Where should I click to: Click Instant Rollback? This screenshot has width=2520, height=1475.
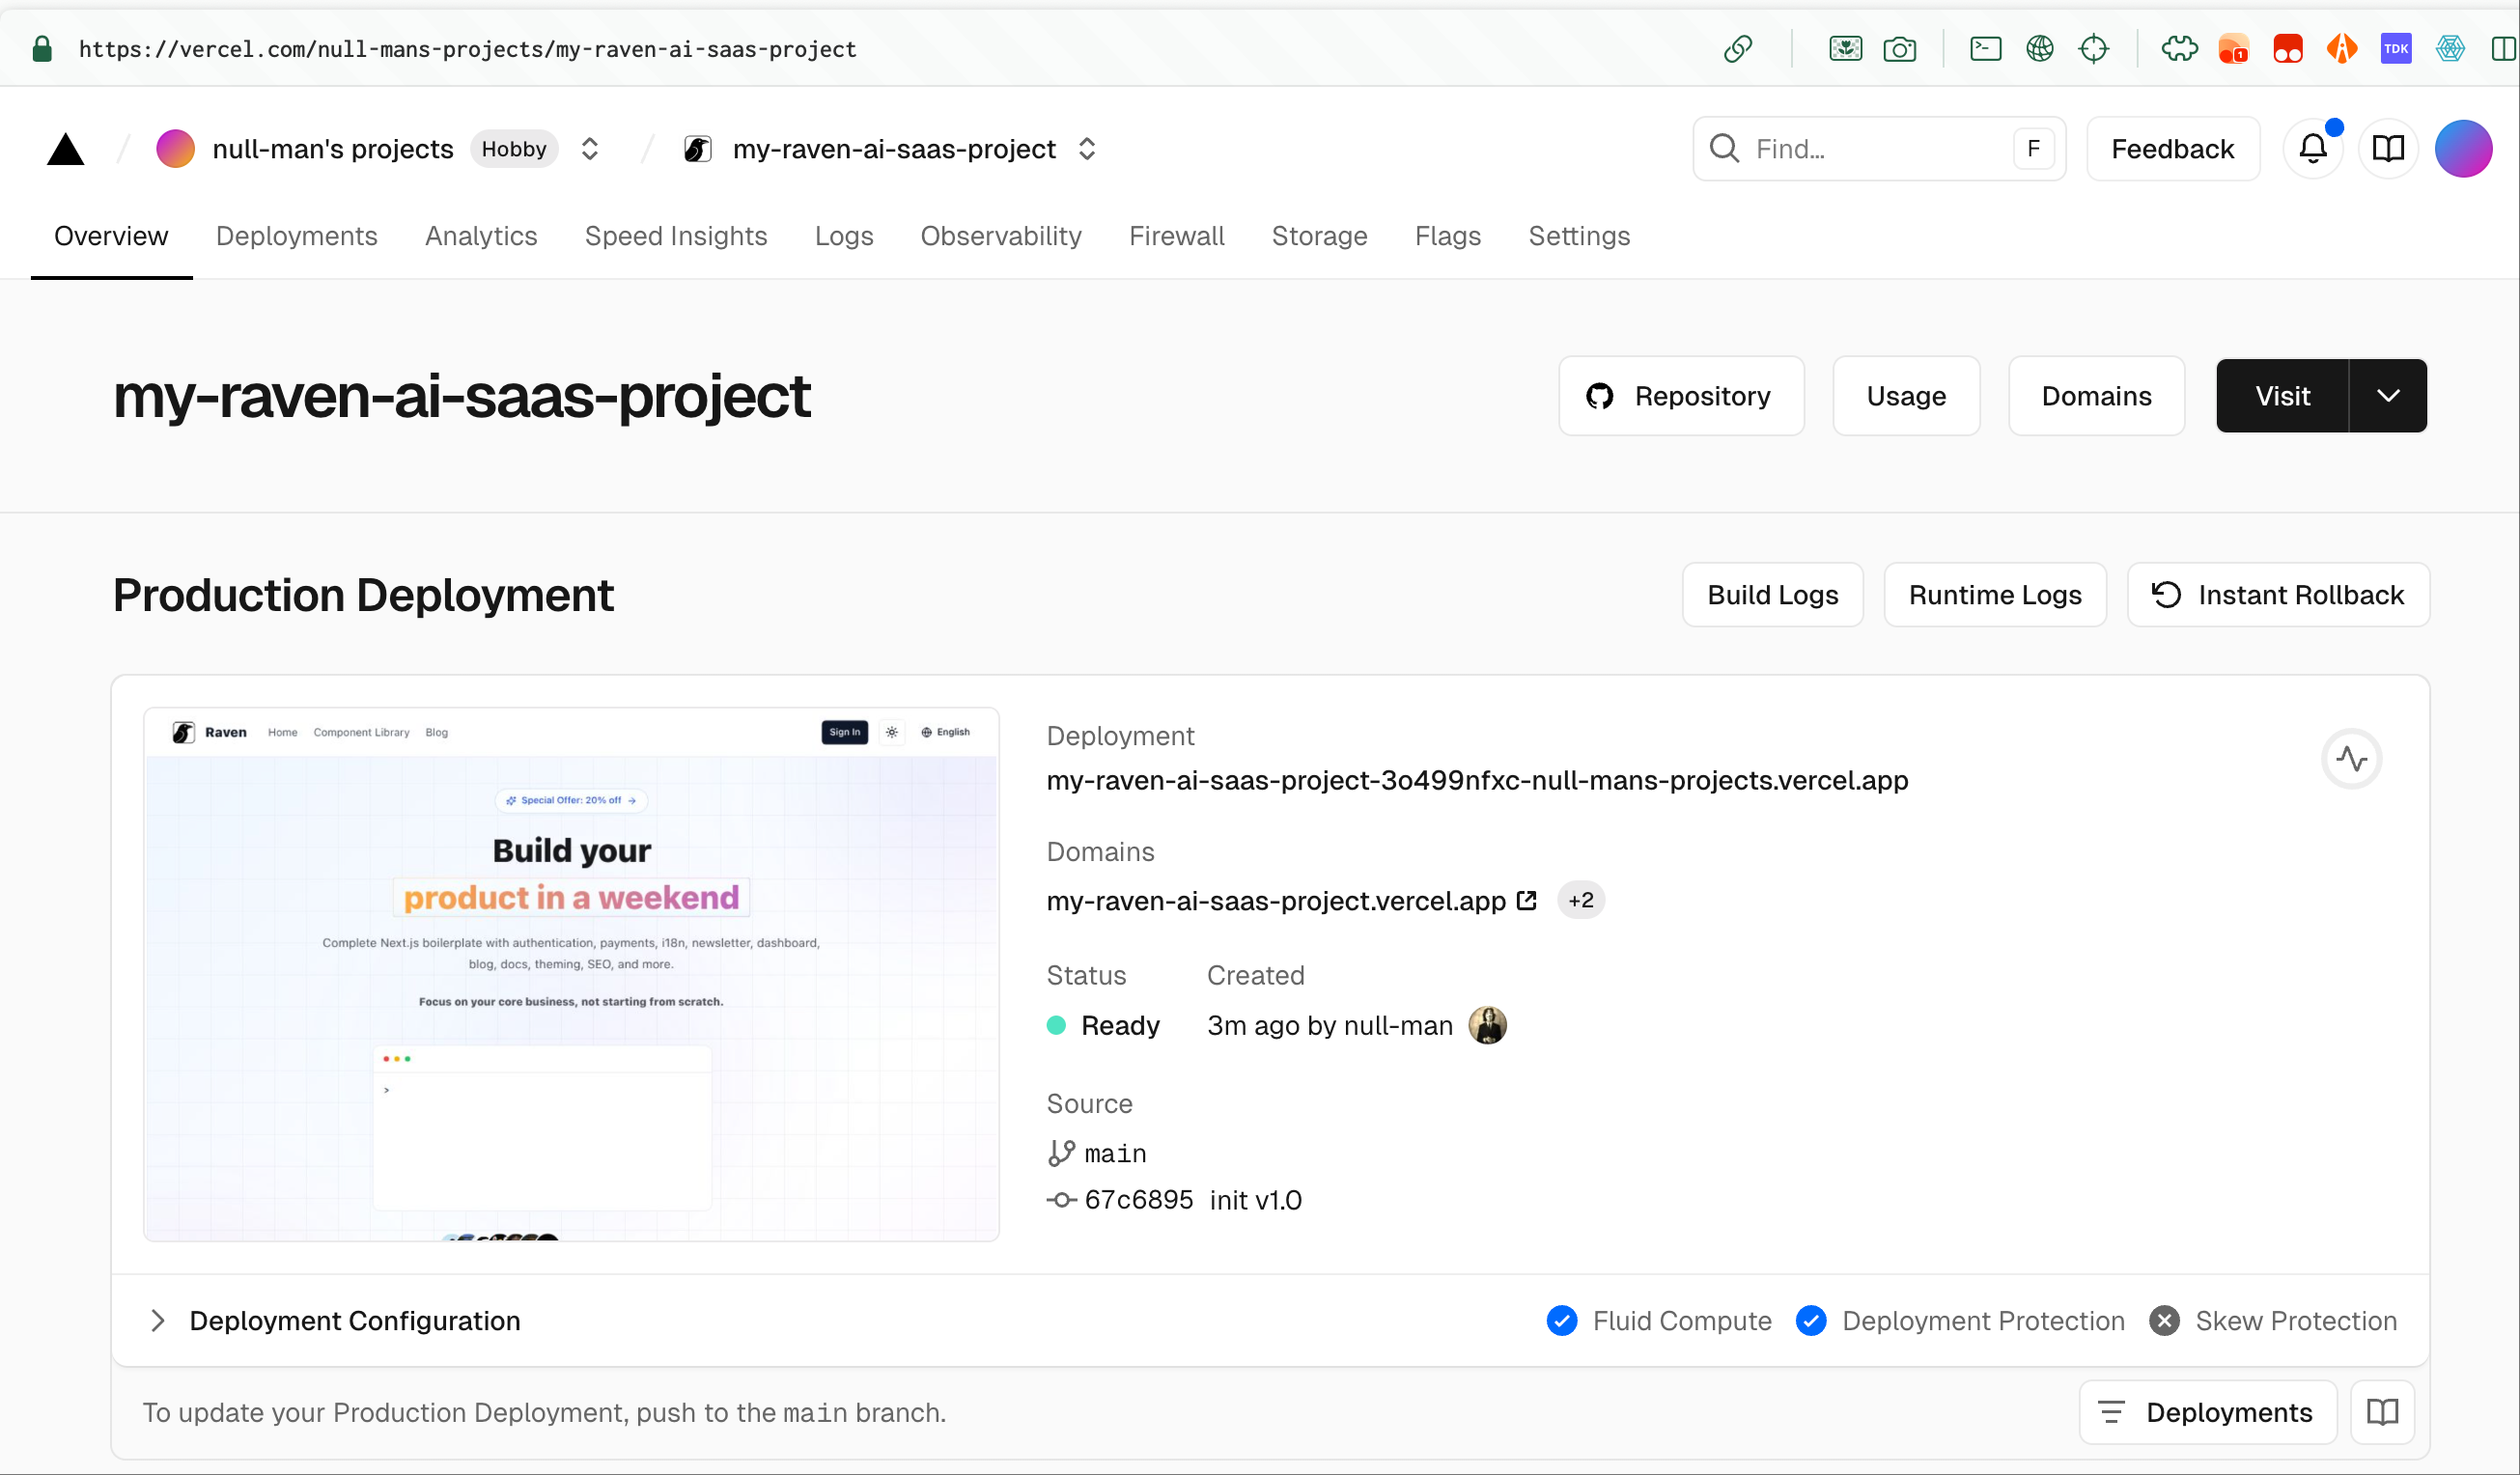2278,595
